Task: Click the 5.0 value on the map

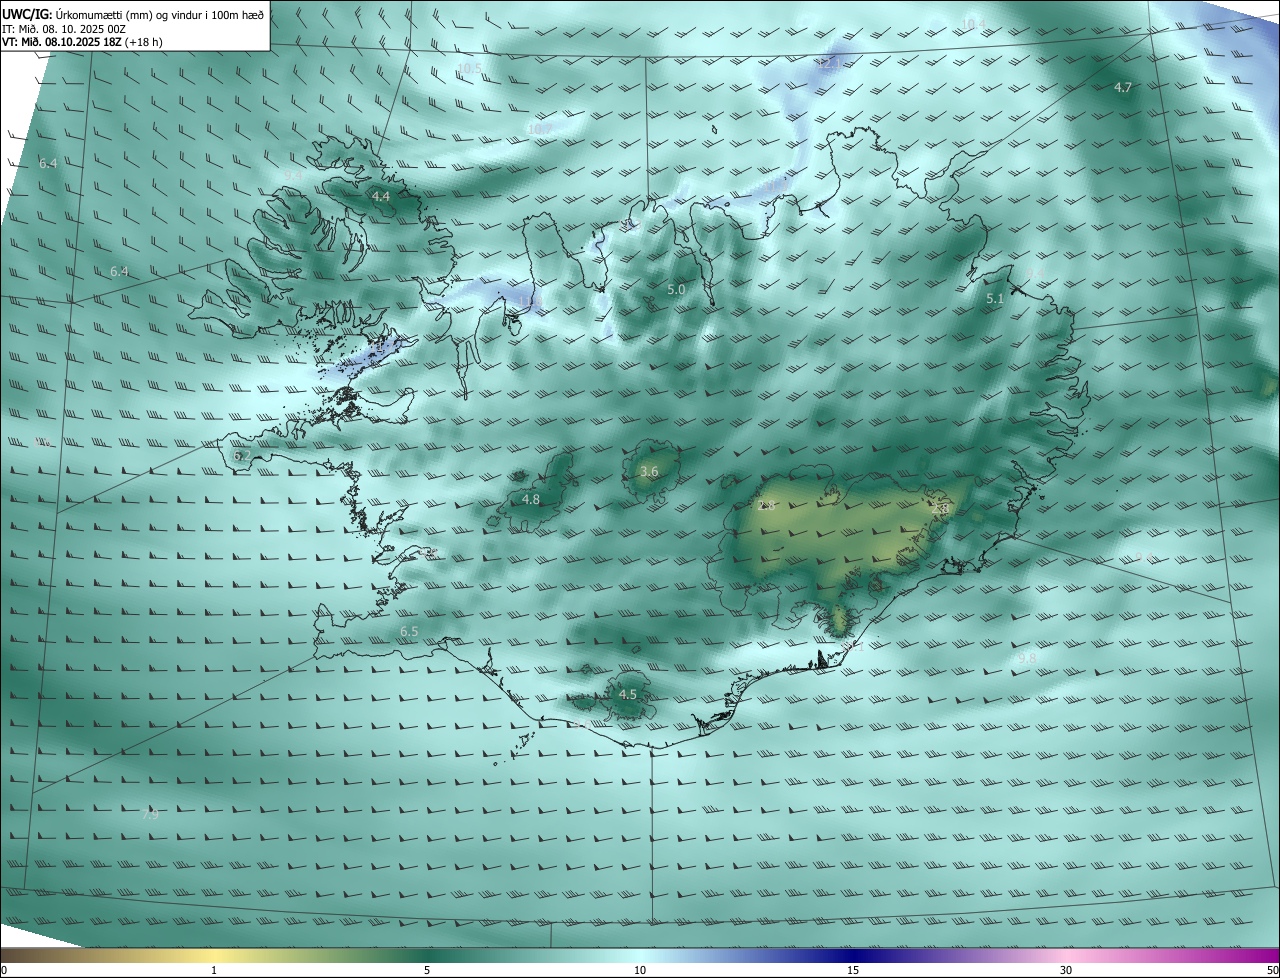Action: click(676, 290)
